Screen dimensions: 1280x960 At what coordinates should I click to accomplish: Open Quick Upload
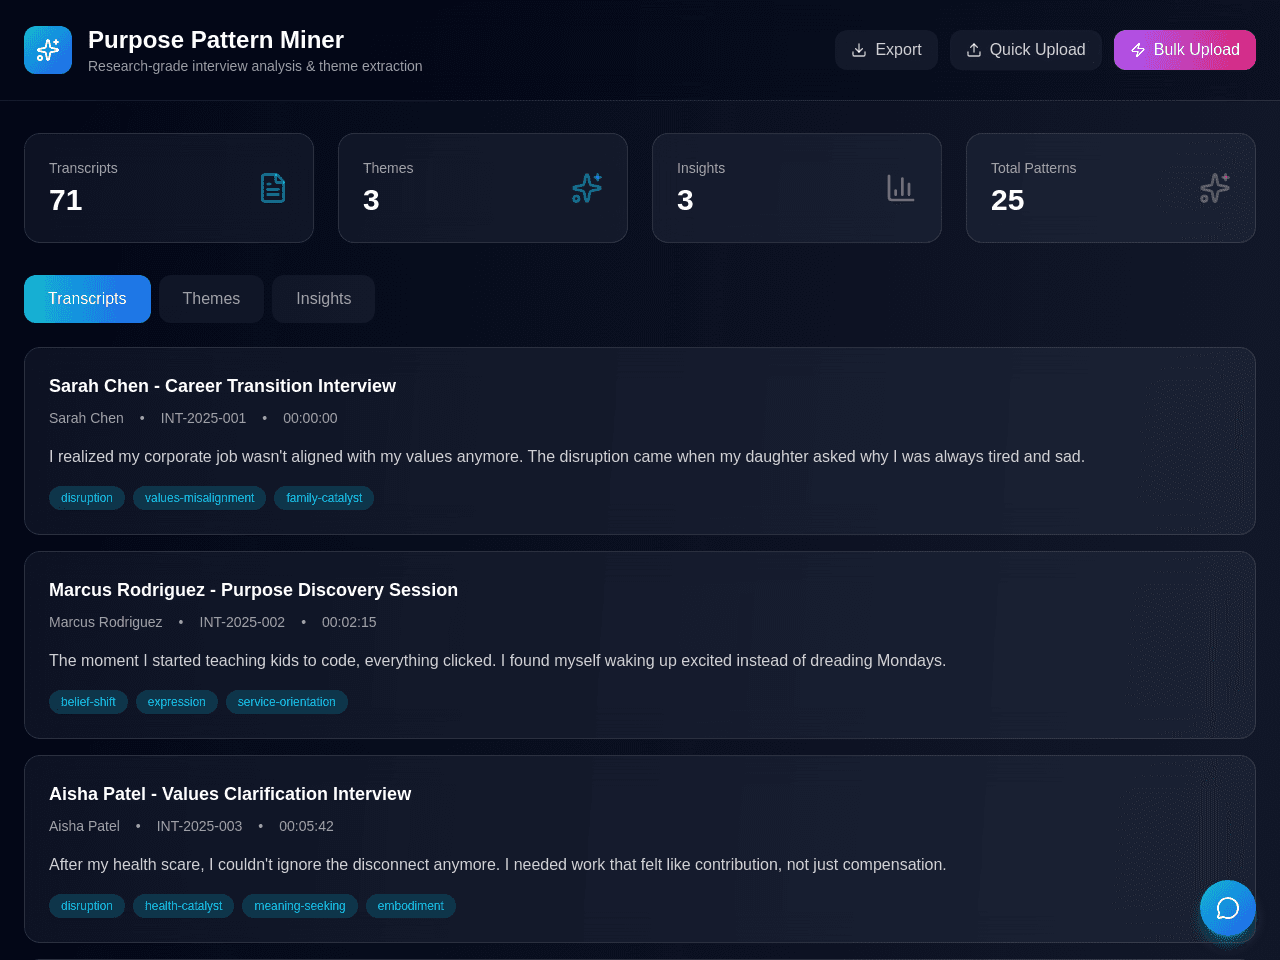1026,50
